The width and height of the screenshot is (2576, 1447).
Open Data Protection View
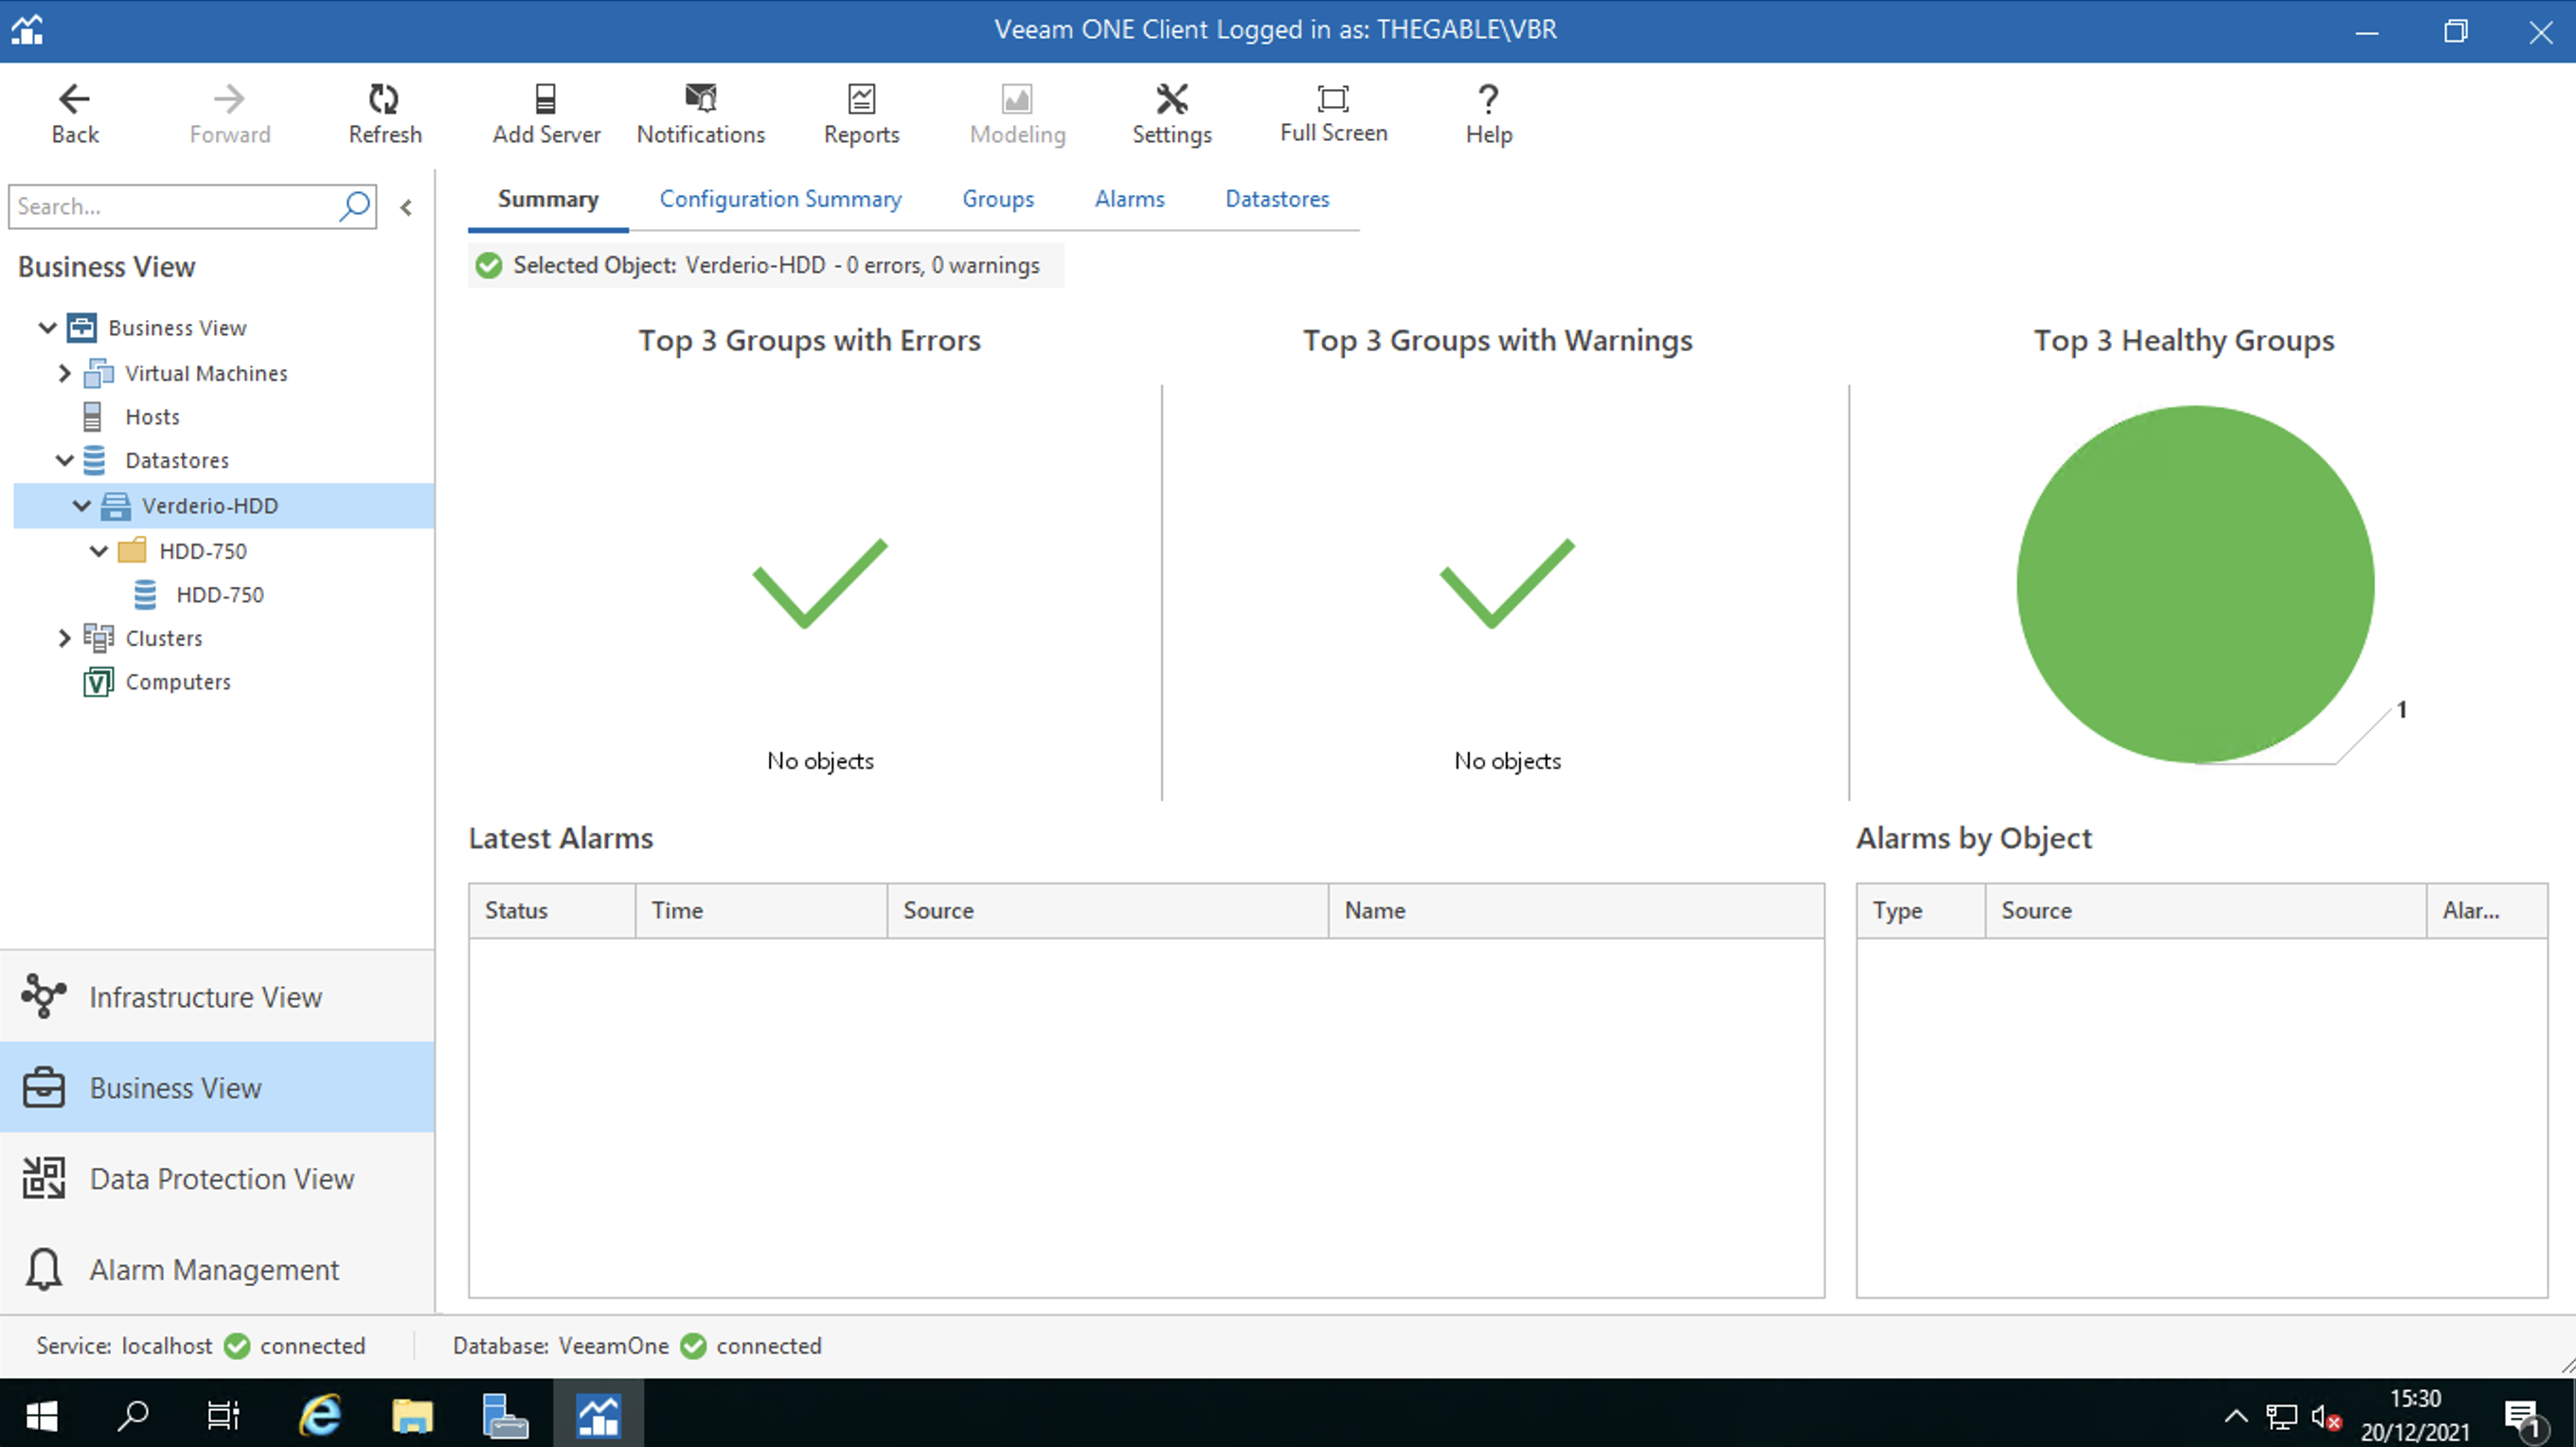pyautogui.click(x=217, y=1178)
